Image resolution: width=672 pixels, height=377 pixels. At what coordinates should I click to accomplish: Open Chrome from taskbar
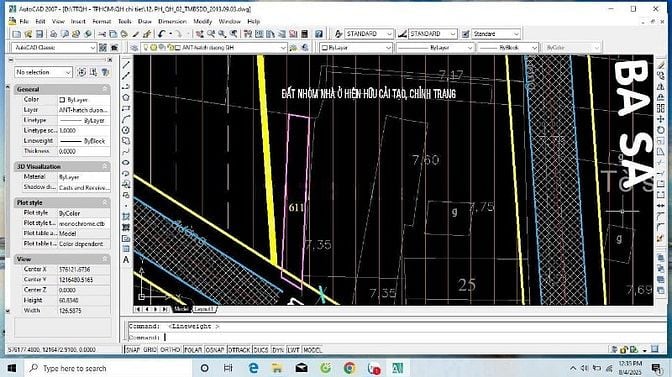click(349, 368)
